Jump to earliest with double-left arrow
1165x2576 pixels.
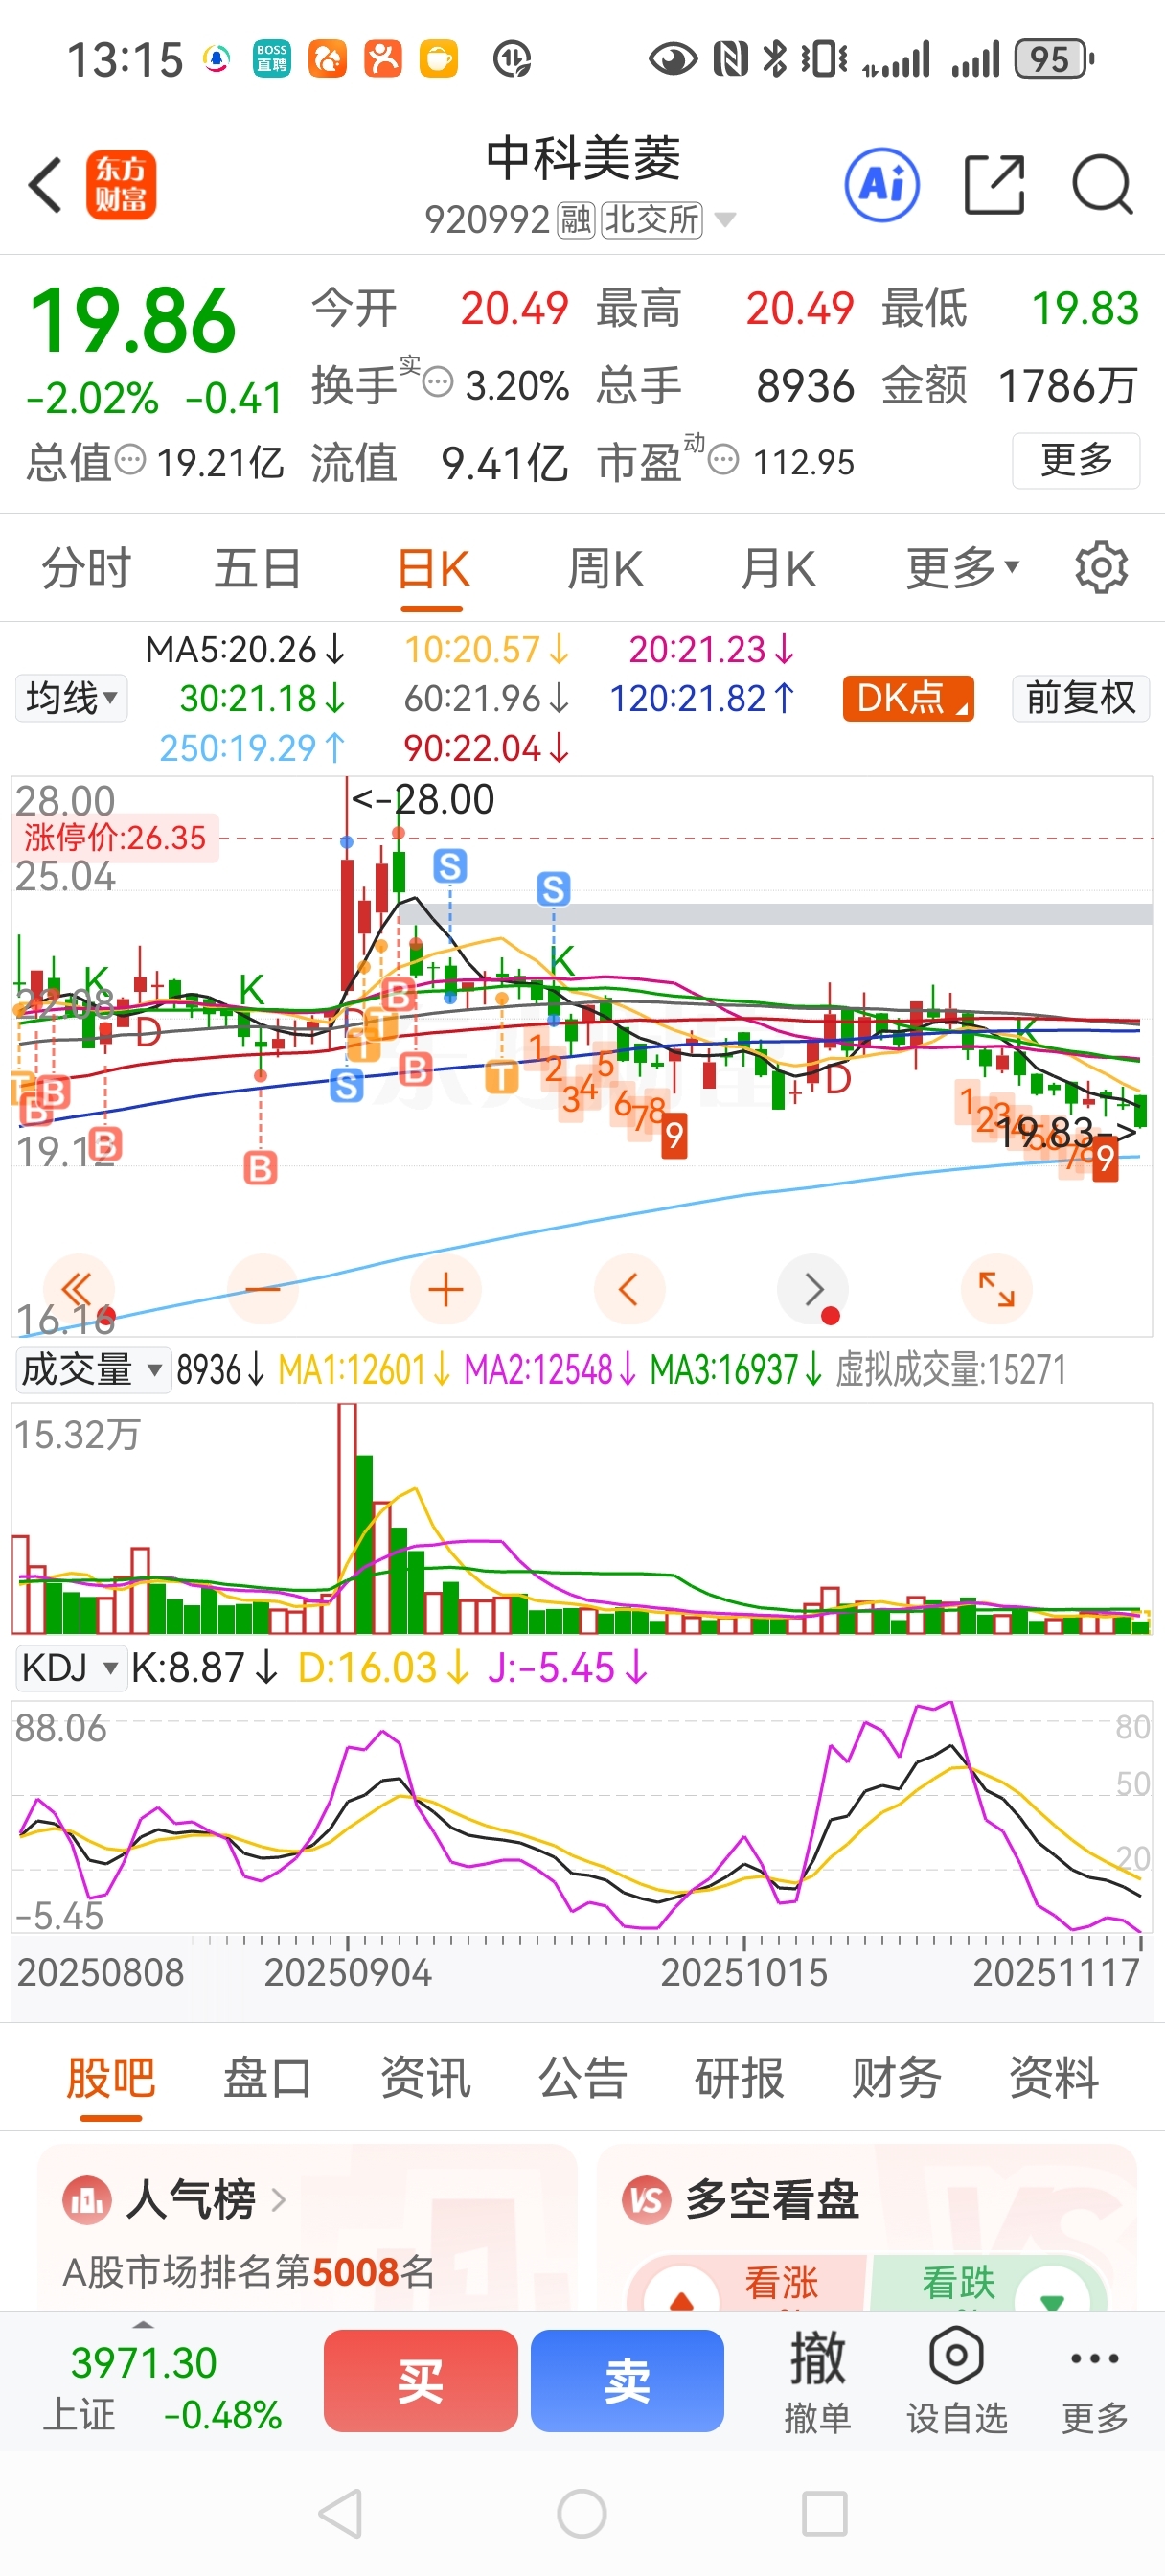[79, 1289]
